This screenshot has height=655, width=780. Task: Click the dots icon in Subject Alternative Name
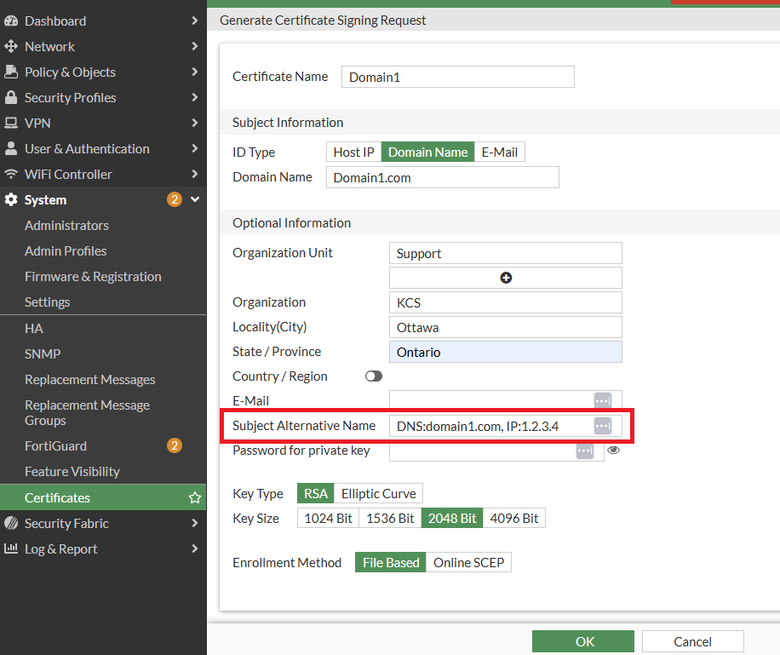pos(602,426)
